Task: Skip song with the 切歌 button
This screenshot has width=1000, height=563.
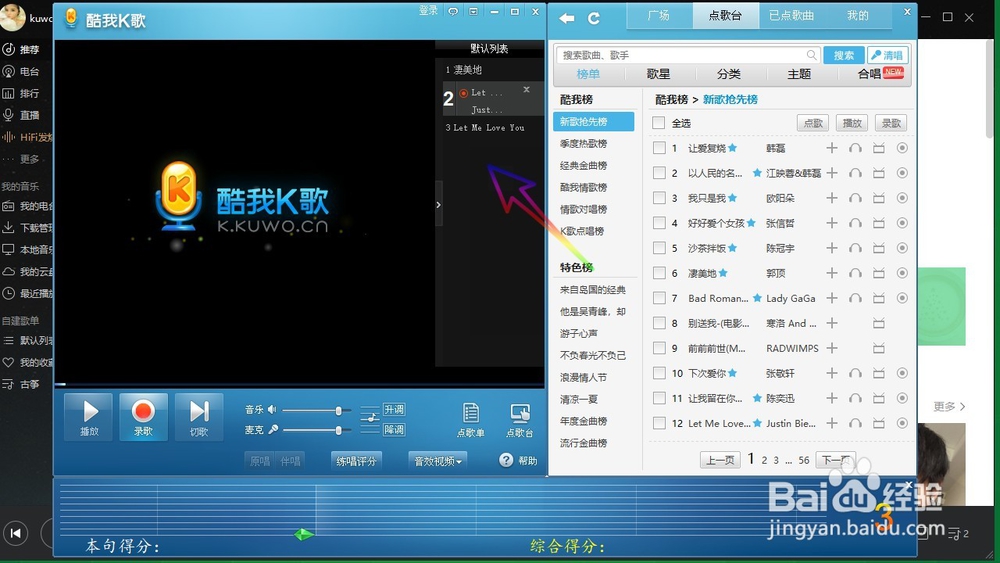Action: click(199, 417)
